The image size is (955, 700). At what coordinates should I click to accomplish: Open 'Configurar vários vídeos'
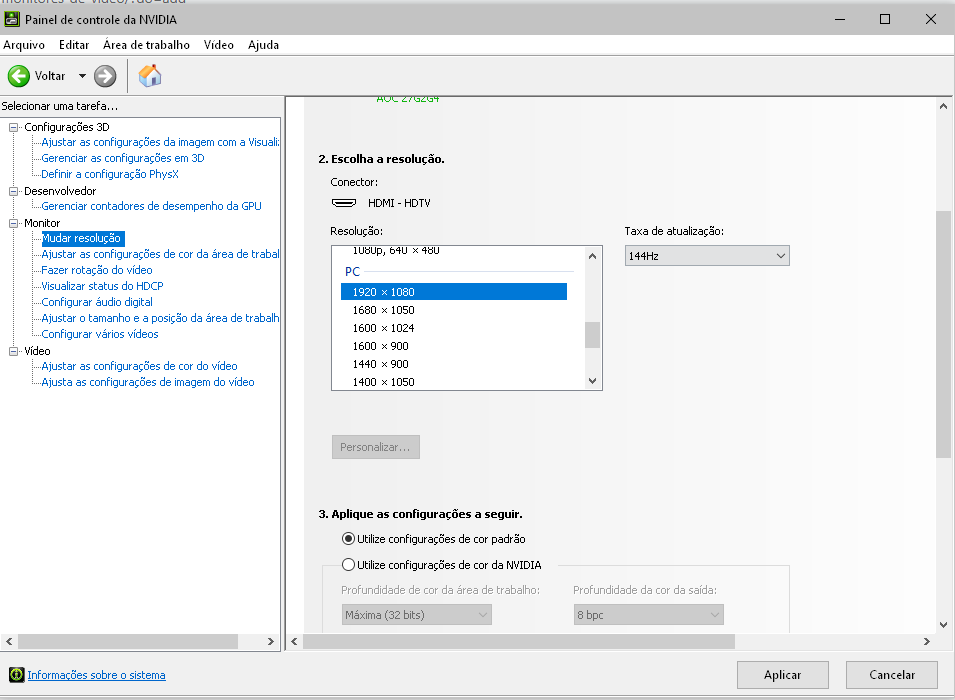100,334
